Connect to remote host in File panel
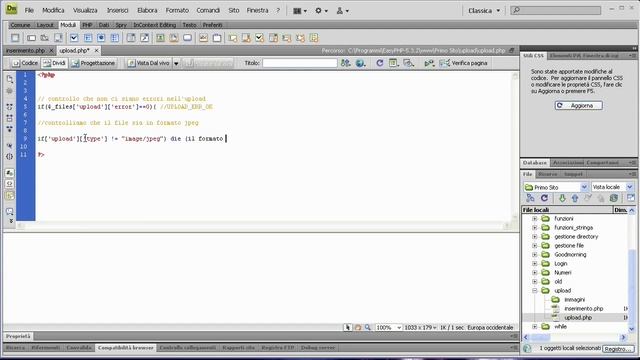 tap(530, 198)
